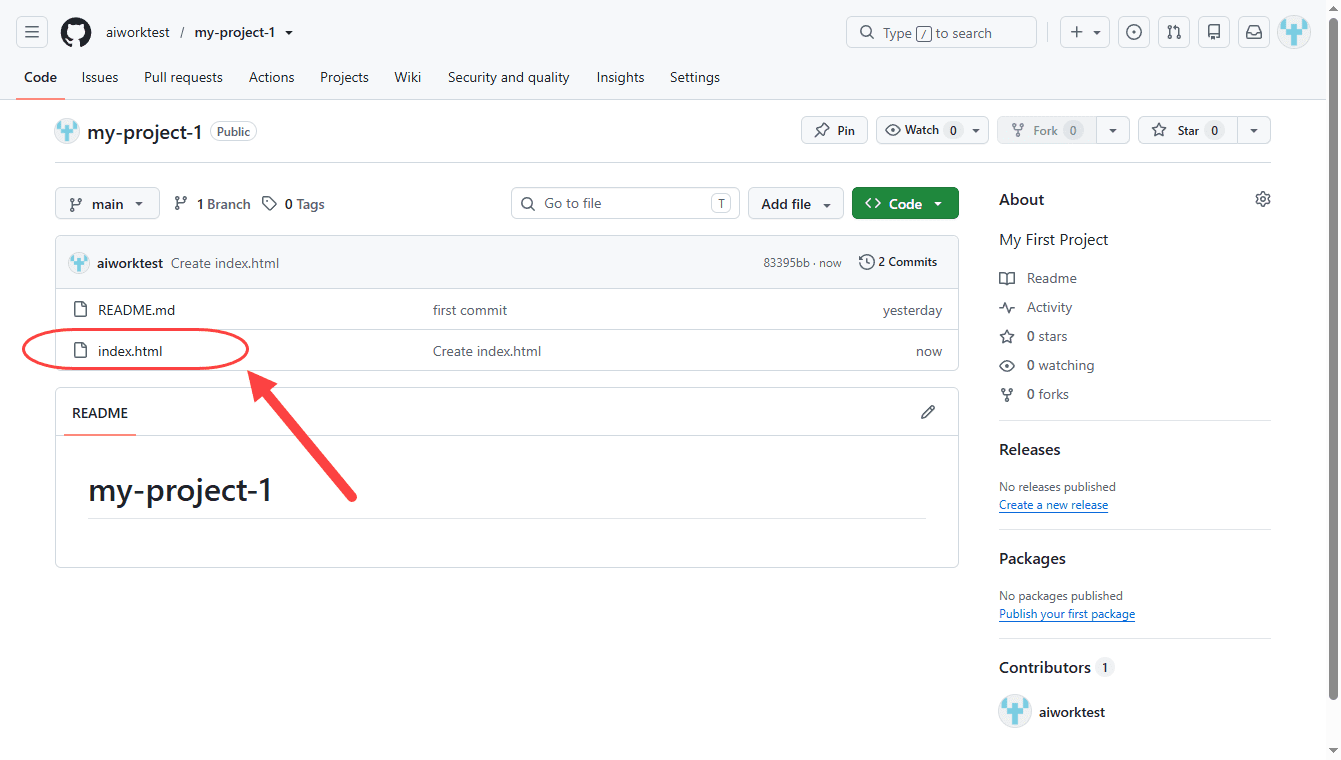
Task: Open the aiworktest owner breadcrumb
Action: tap(138, 32)
